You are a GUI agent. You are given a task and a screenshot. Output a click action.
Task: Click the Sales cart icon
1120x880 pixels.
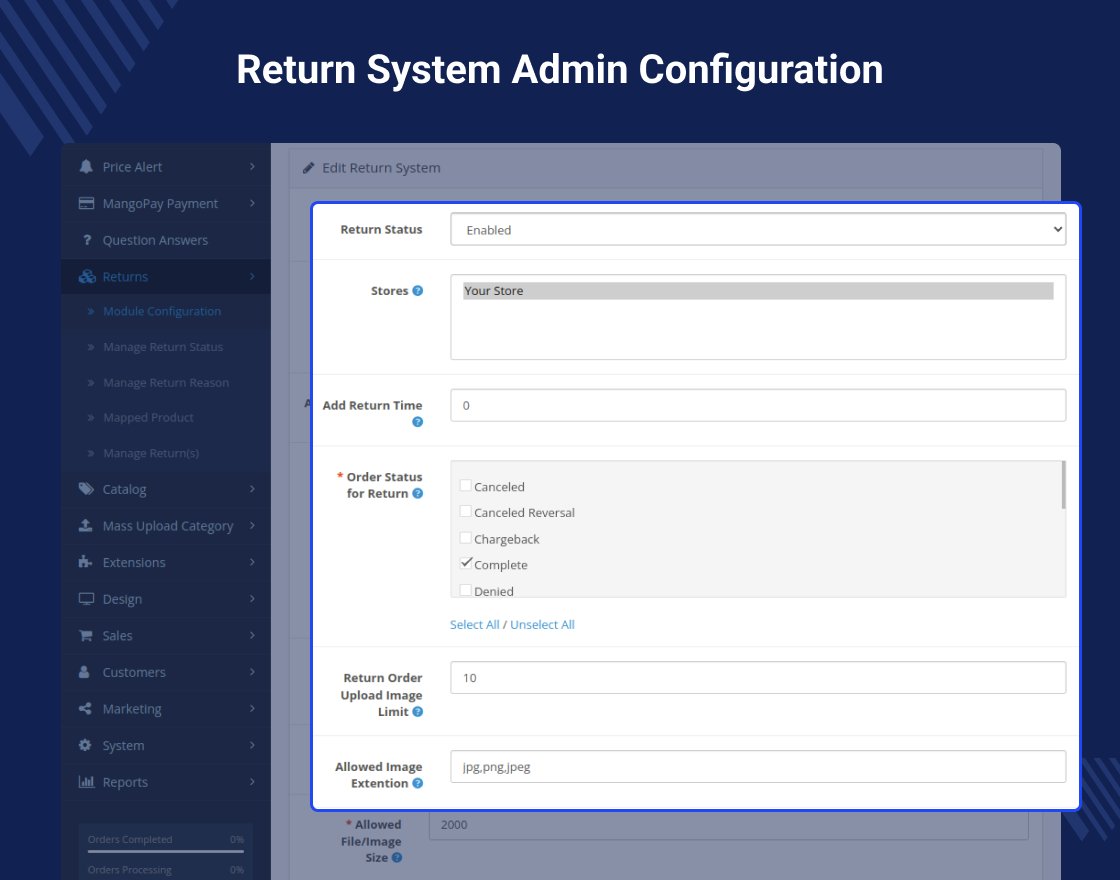86,635
